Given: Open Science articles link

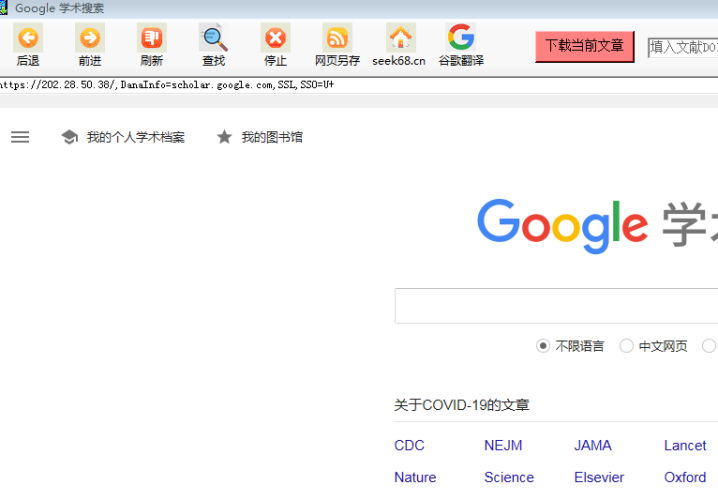Looking at the screenshot, I should (509, 477).
